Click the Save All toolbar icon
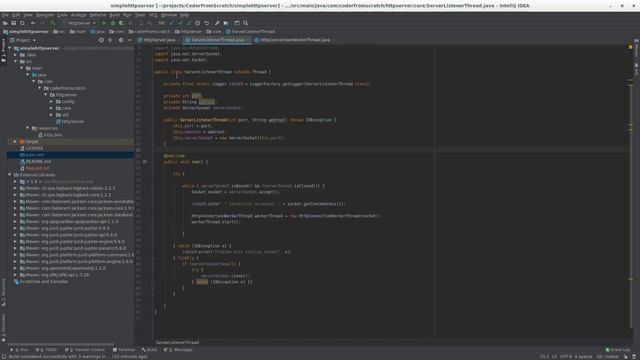 (x=13, y=23)
